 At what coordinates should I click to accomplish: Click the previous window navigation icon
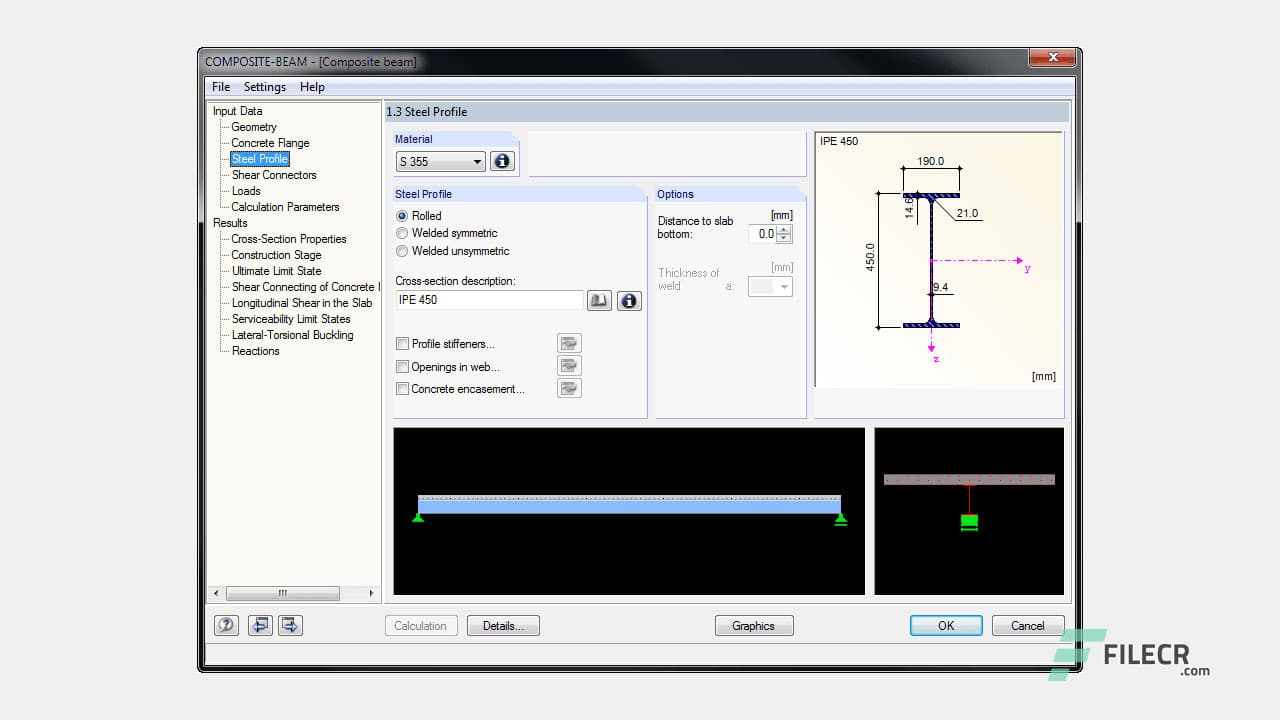point(259,624)
